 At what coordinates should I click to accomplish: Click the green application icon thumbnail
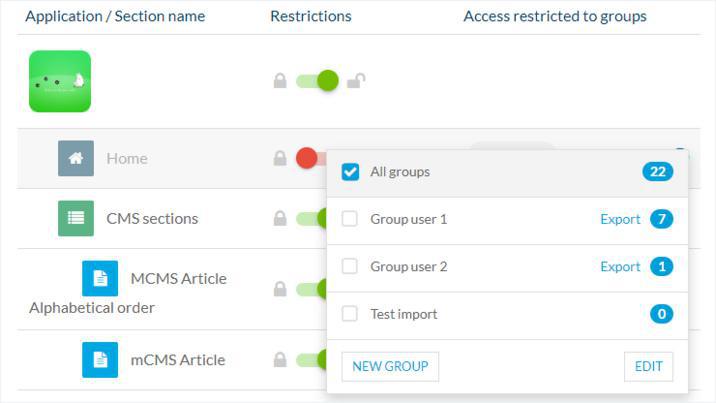click(x=60, y=81)
